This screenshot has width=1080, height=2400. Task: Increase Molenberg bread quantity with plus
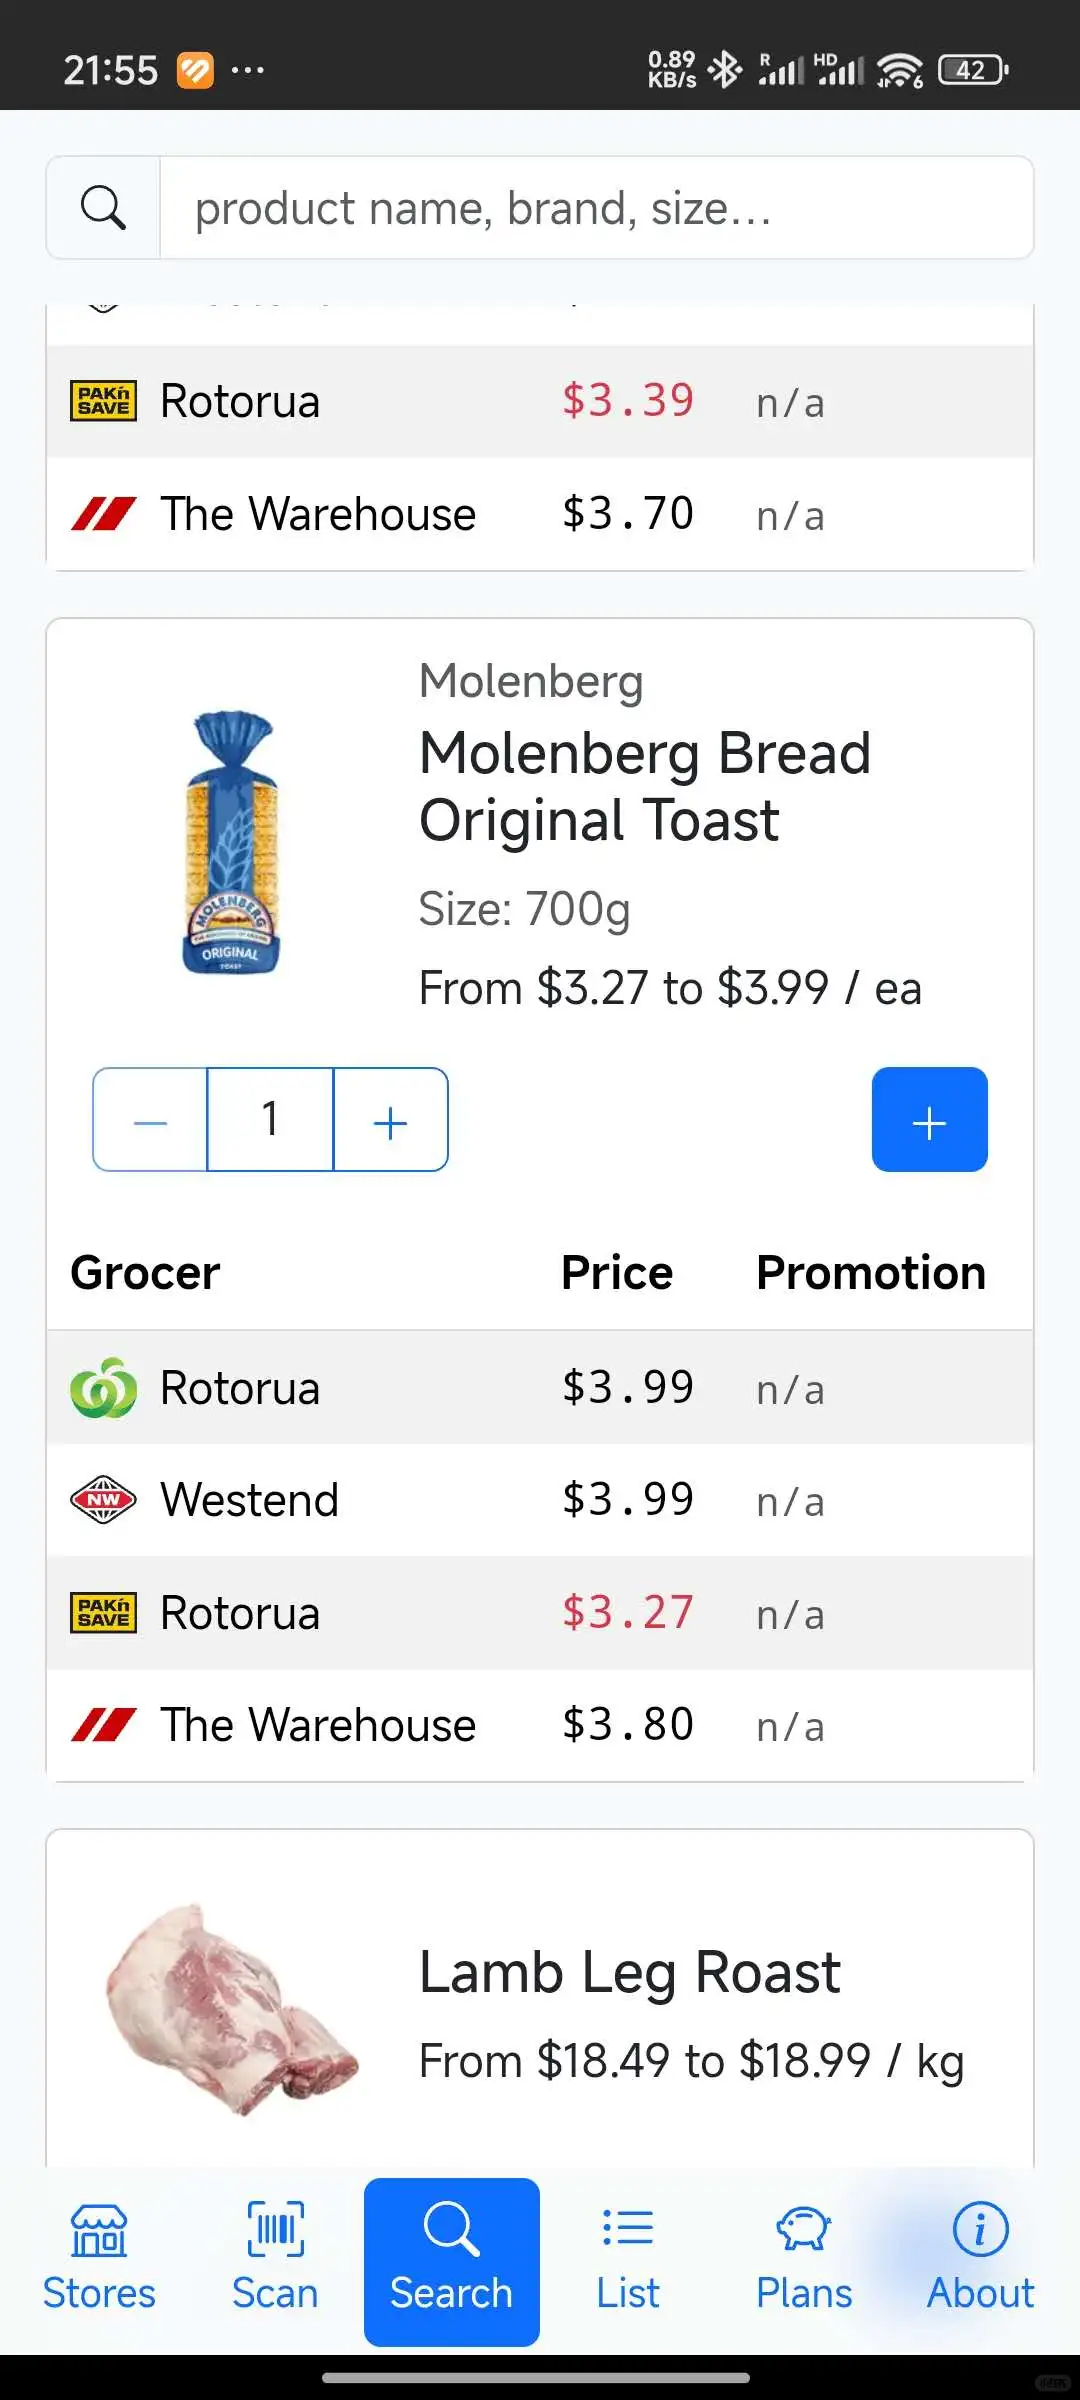[x=390, y=1120]
